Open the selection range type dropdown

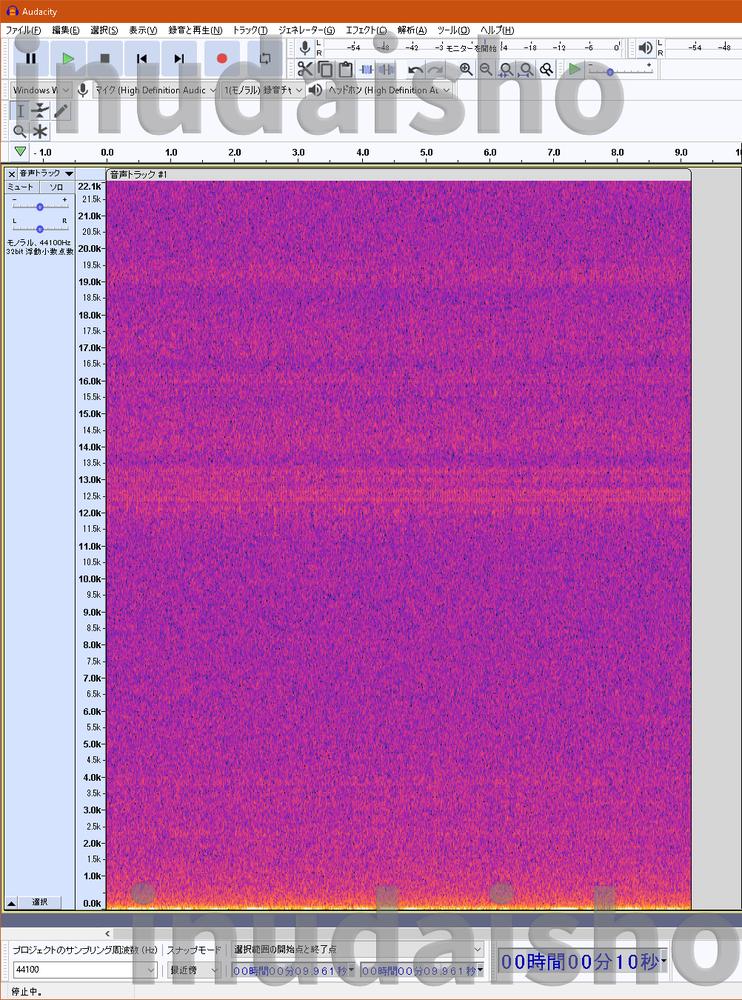358,949
